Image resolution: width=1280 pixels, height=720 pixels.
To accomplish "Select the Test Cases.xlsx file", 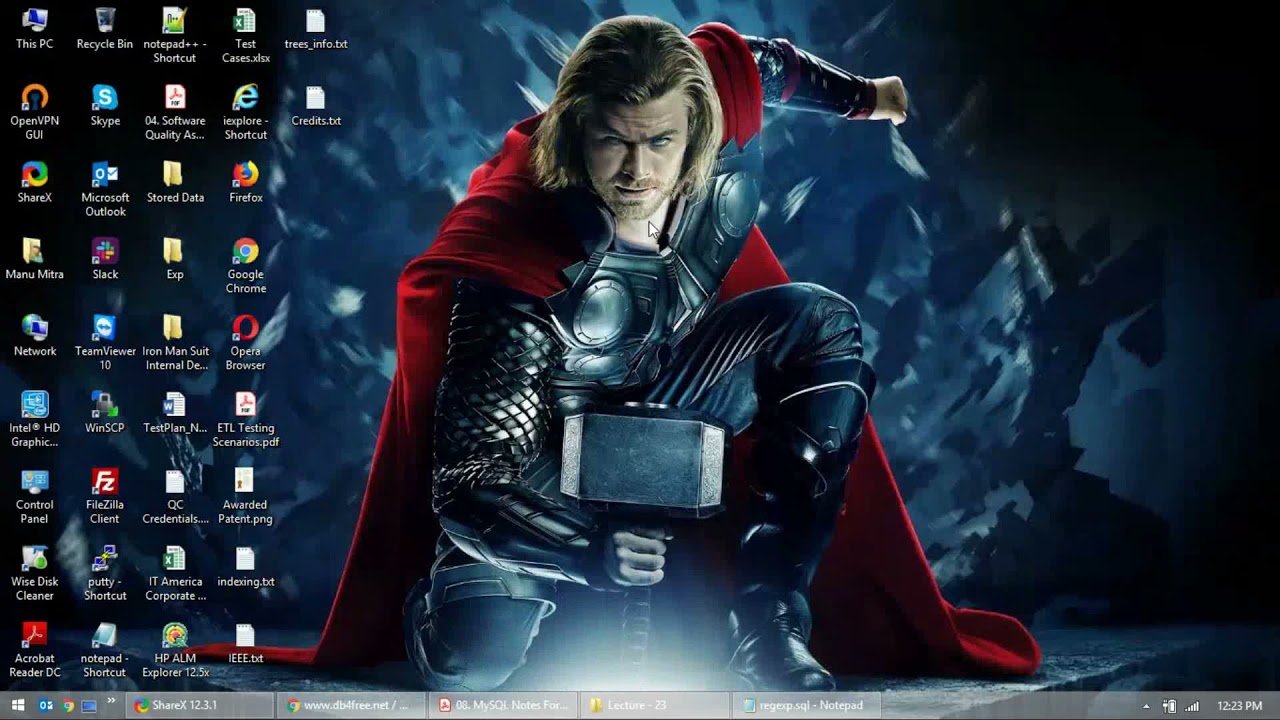I will [x=245, y=35].
